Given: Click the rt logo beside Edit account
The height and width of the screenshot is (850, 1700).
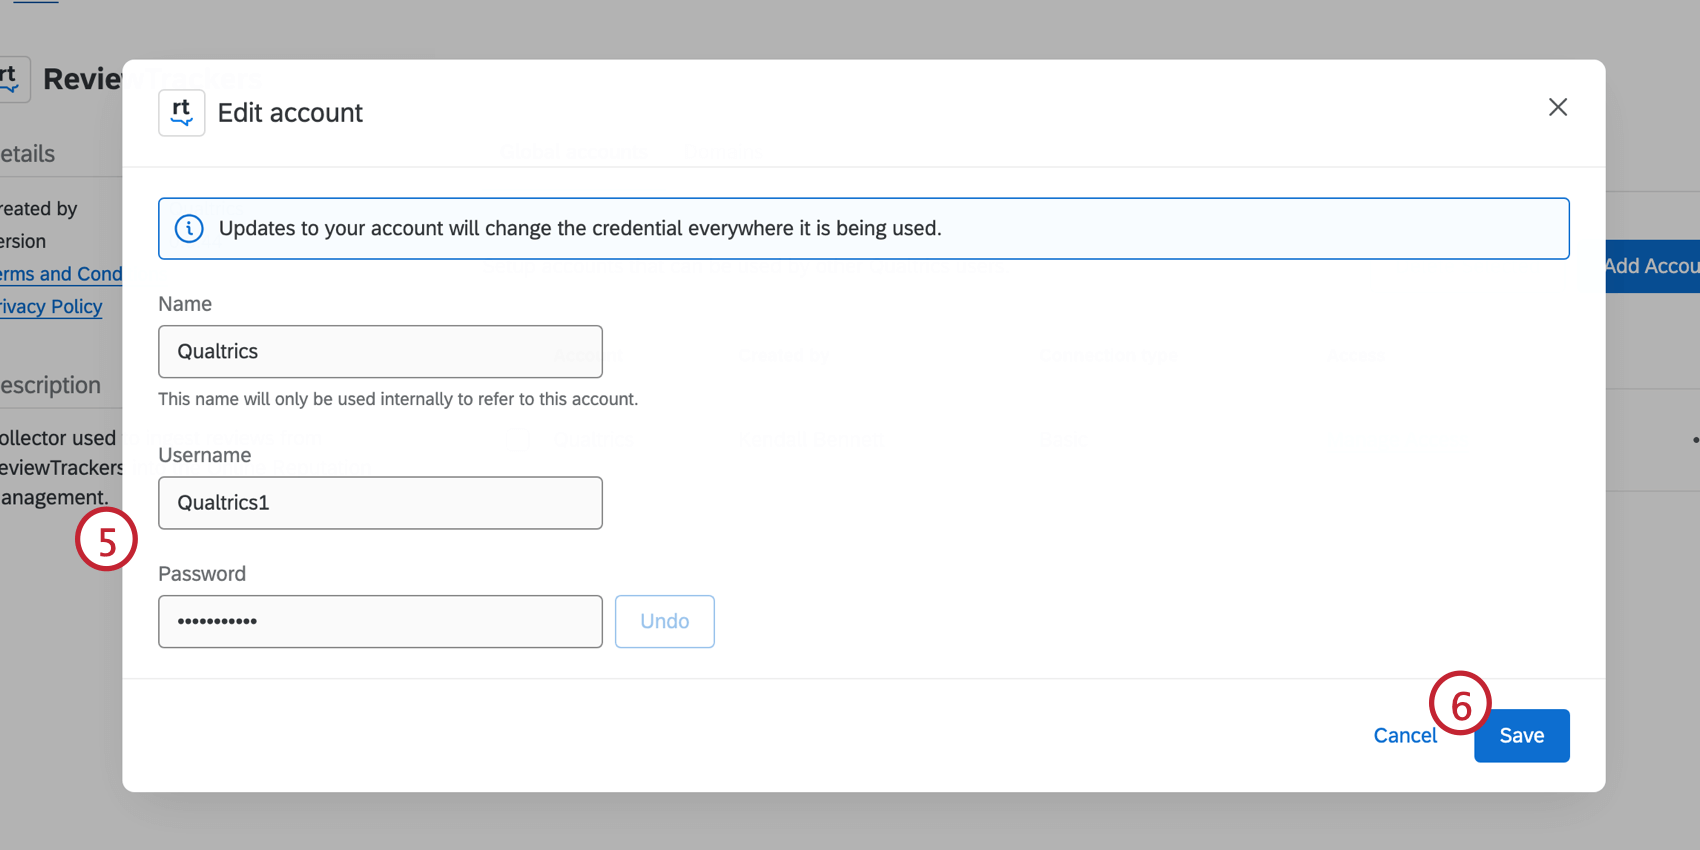Looking at the screenshot, I should tap(181, 113).
